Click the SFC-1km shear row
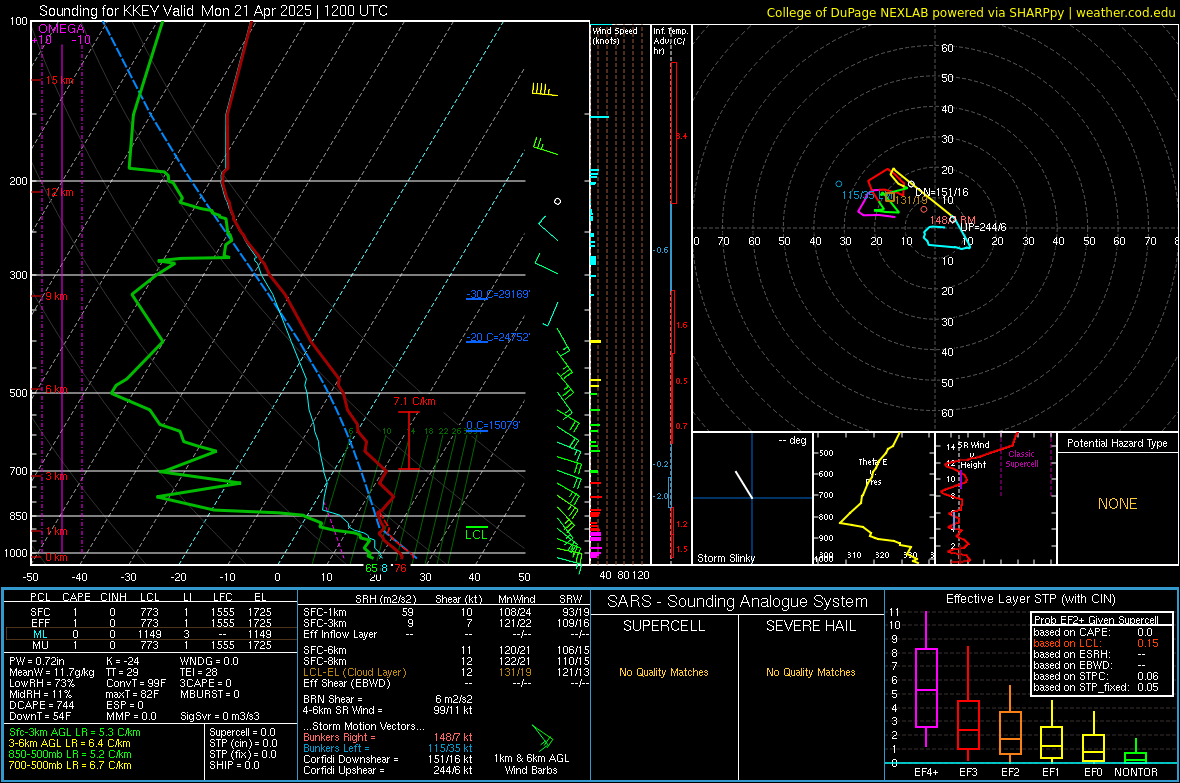The height and width of the screenshot is (783, 1180). pyautogui.click(x=446, y=612)
